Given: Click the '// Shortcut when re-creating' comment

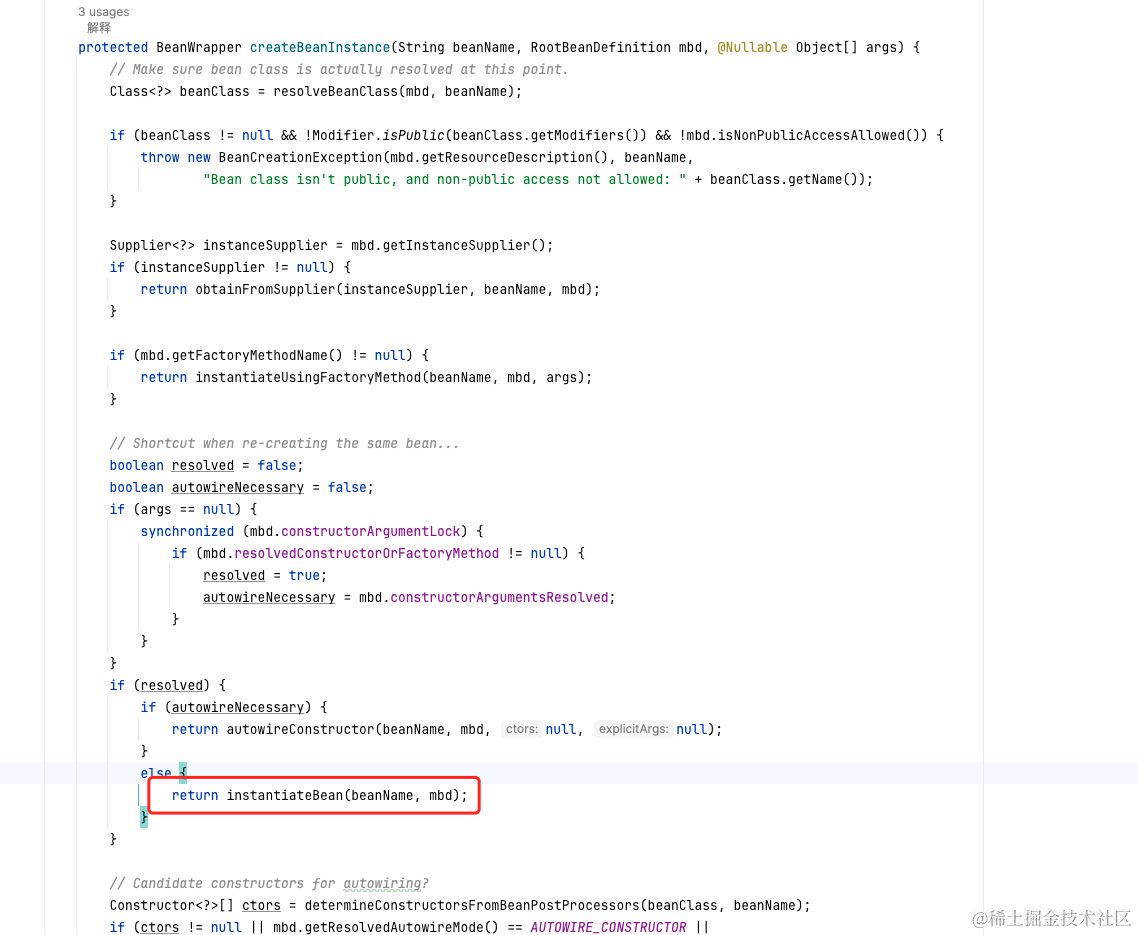Looking at the screenshot, I should [x=284, y=444].
